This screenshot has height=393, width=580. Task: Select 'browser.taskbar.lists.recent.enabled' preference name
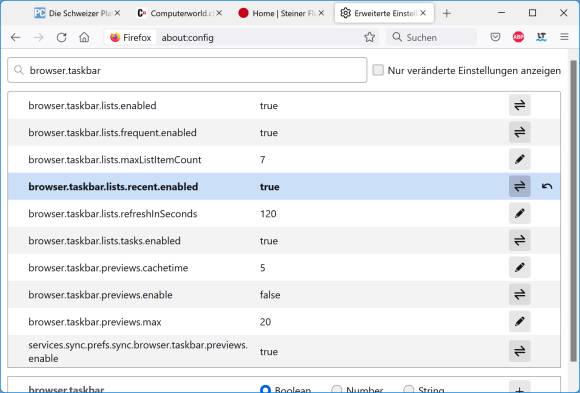[x=113, y=187]
